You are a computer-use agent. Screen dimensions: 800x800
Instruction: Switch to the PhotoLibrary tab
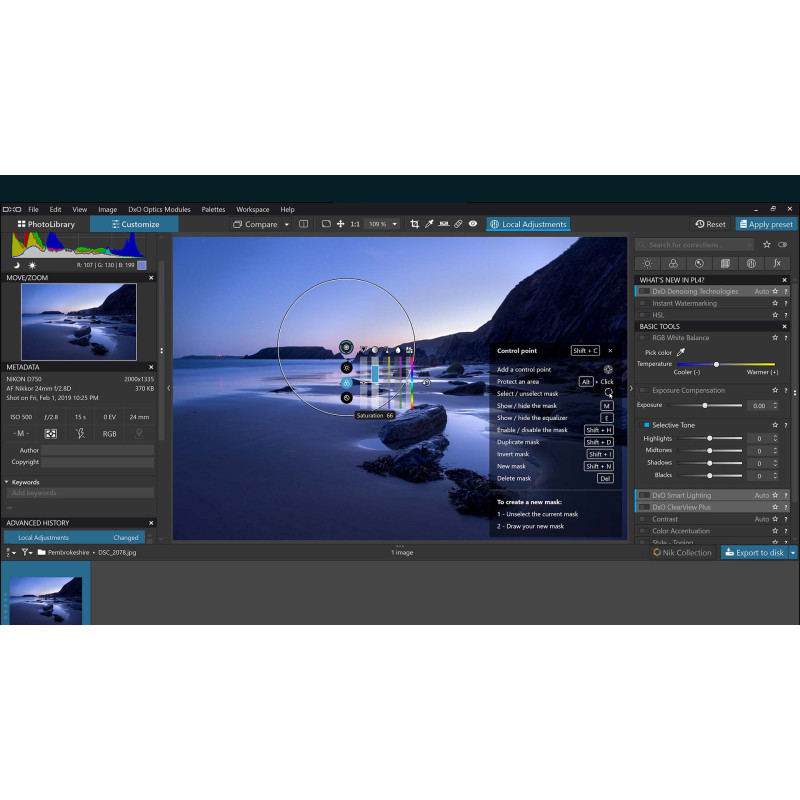click(x=46, y=224)
